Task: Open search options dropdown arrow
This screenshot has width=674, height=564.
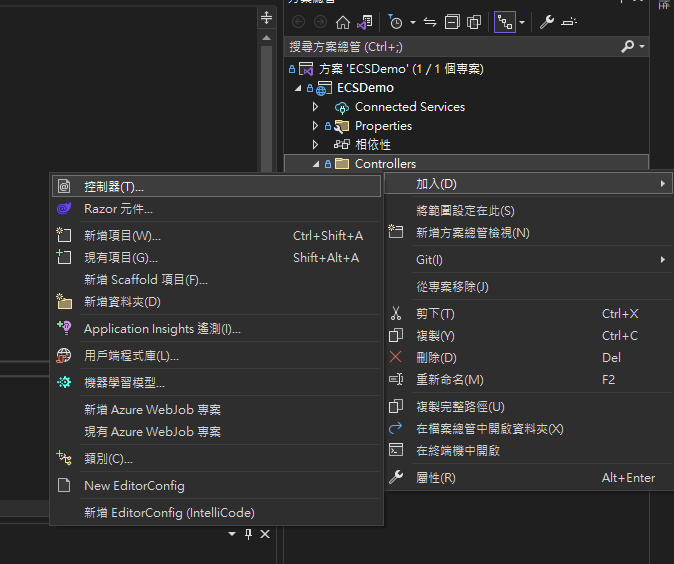Action: click(x=642, y=46)
